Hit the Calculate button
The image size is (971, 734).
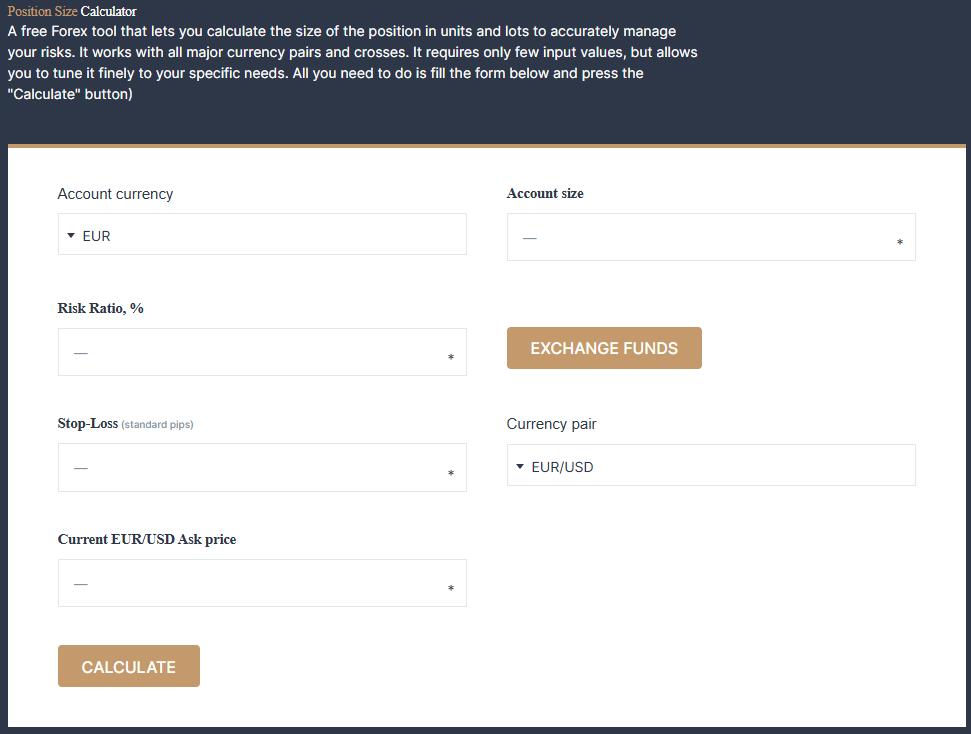[129, 666]
